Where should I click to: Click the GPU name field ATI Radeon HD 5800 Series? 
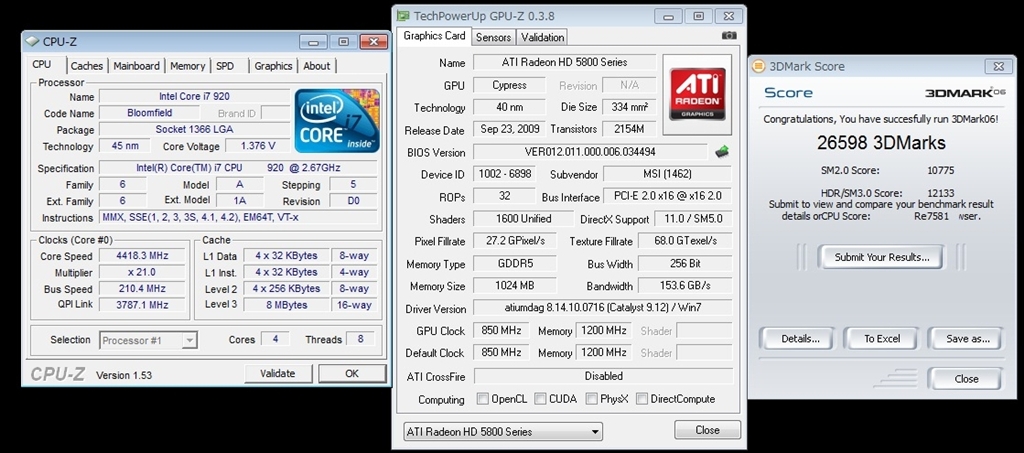564,63
